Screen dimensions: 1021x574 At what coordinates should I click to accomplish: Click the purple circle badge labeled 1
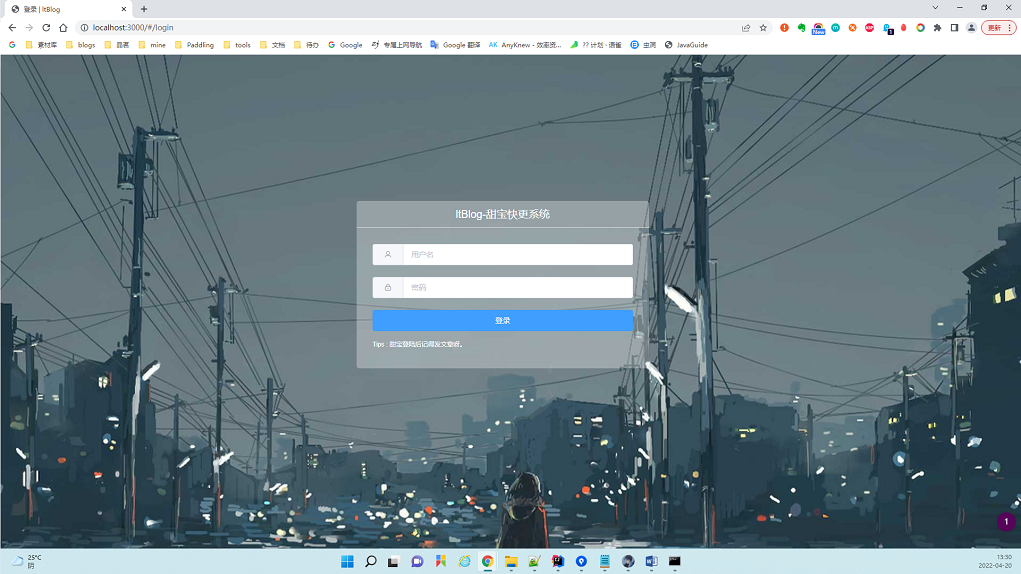1006,521
